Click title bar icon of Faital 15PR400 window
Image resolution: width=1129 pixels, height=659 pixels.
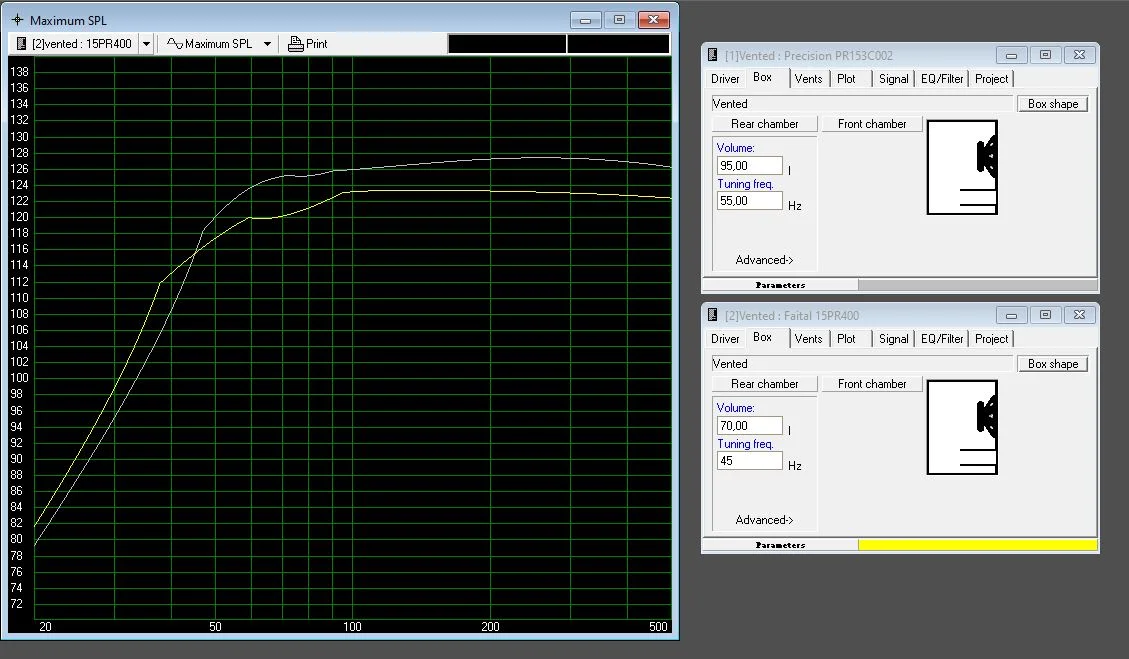(712, 316)
